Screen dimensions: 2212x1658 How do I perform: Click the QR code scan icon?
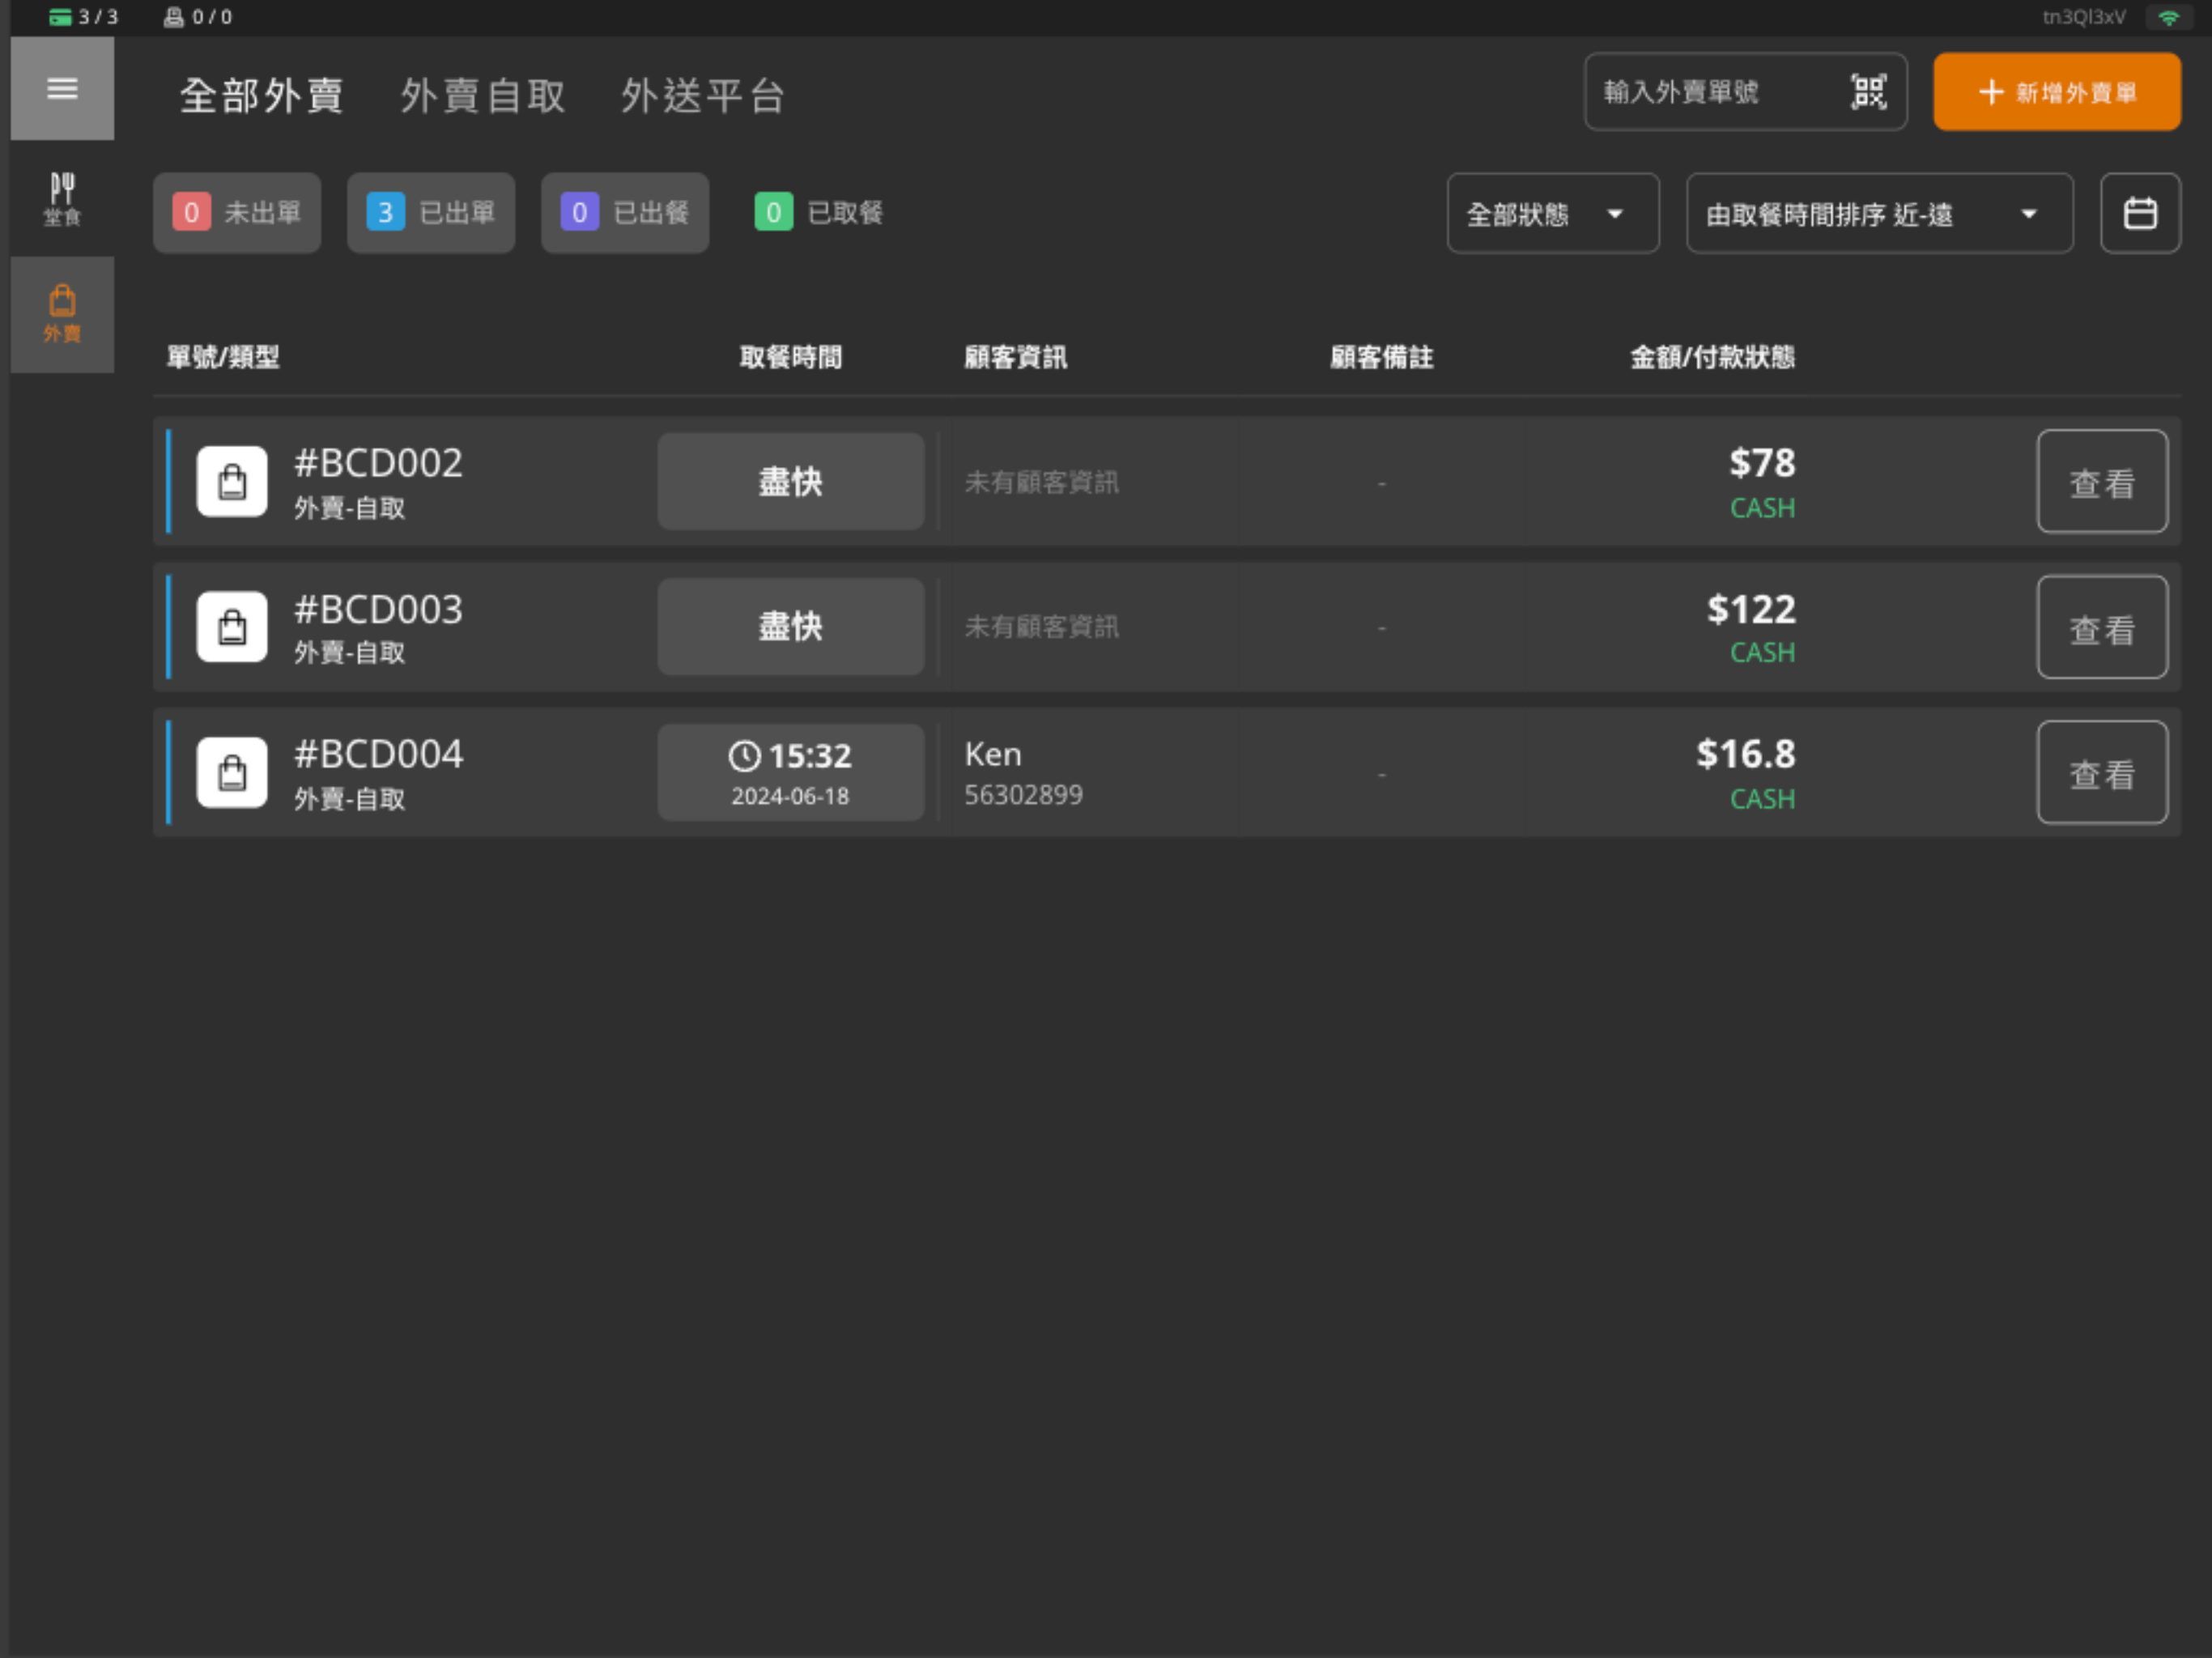[1868, 92]
